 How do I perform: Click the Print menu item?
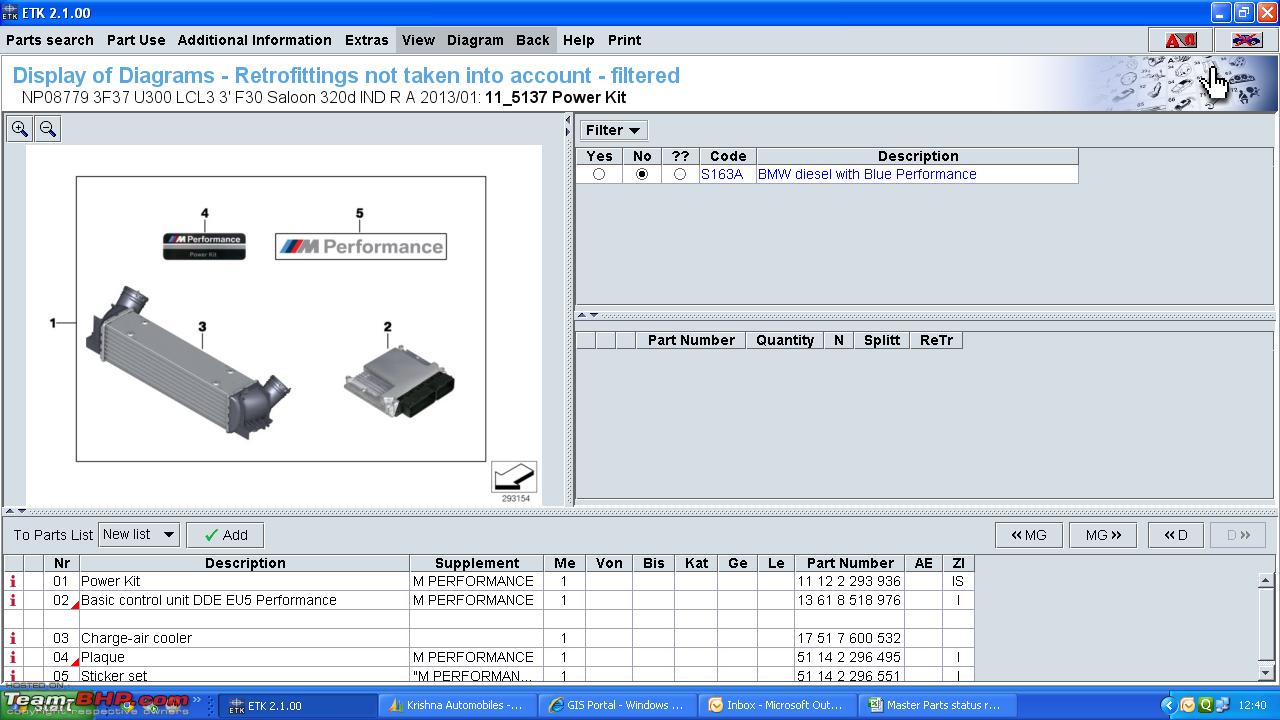point(625,40)
